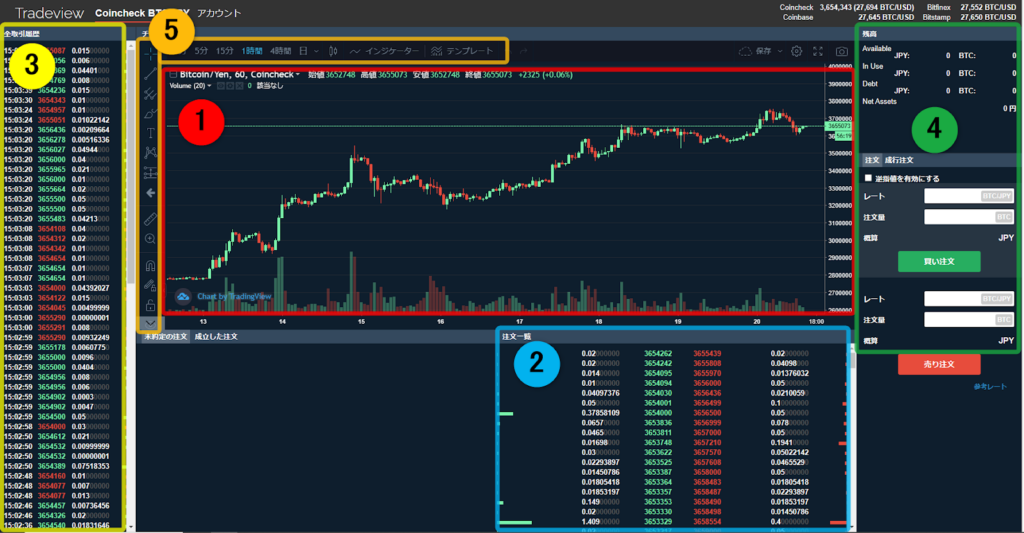Focus the buy 注文量 input field
This screenshot has height=533, width=1024.
tap(969, 217)
